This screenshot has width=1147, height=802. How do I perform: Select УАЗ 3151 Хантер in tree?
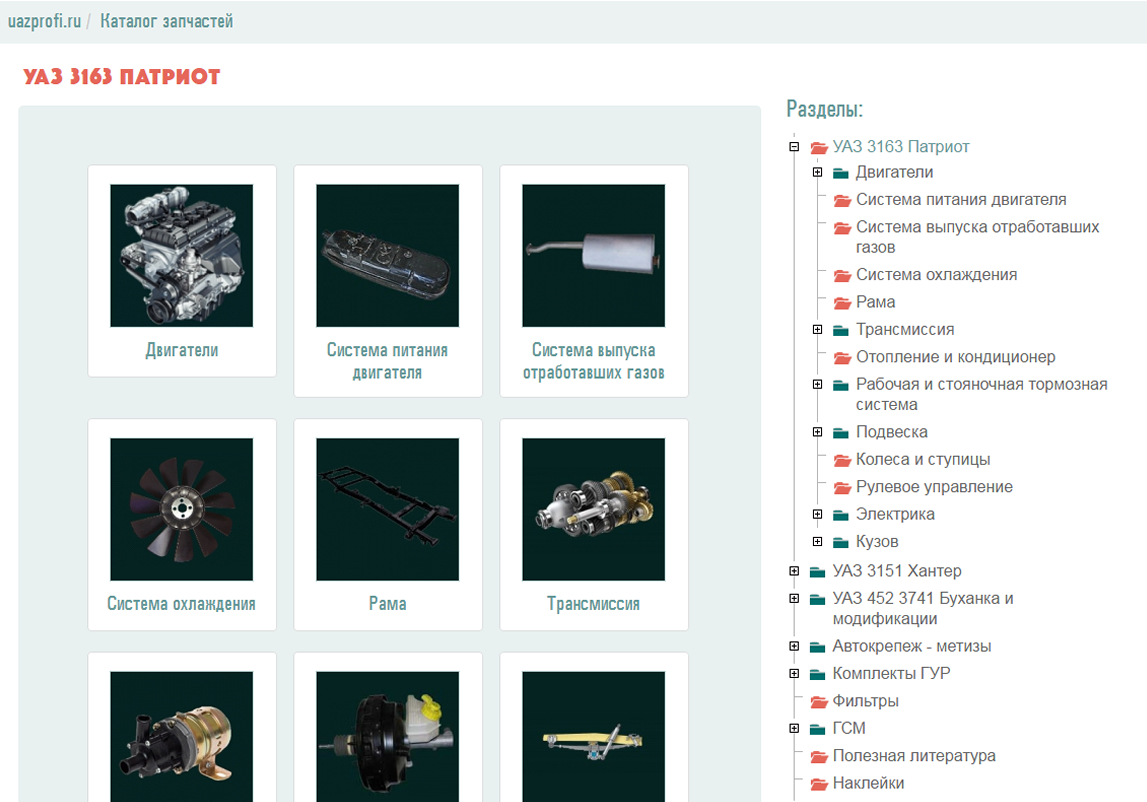(x=897, y=571)
